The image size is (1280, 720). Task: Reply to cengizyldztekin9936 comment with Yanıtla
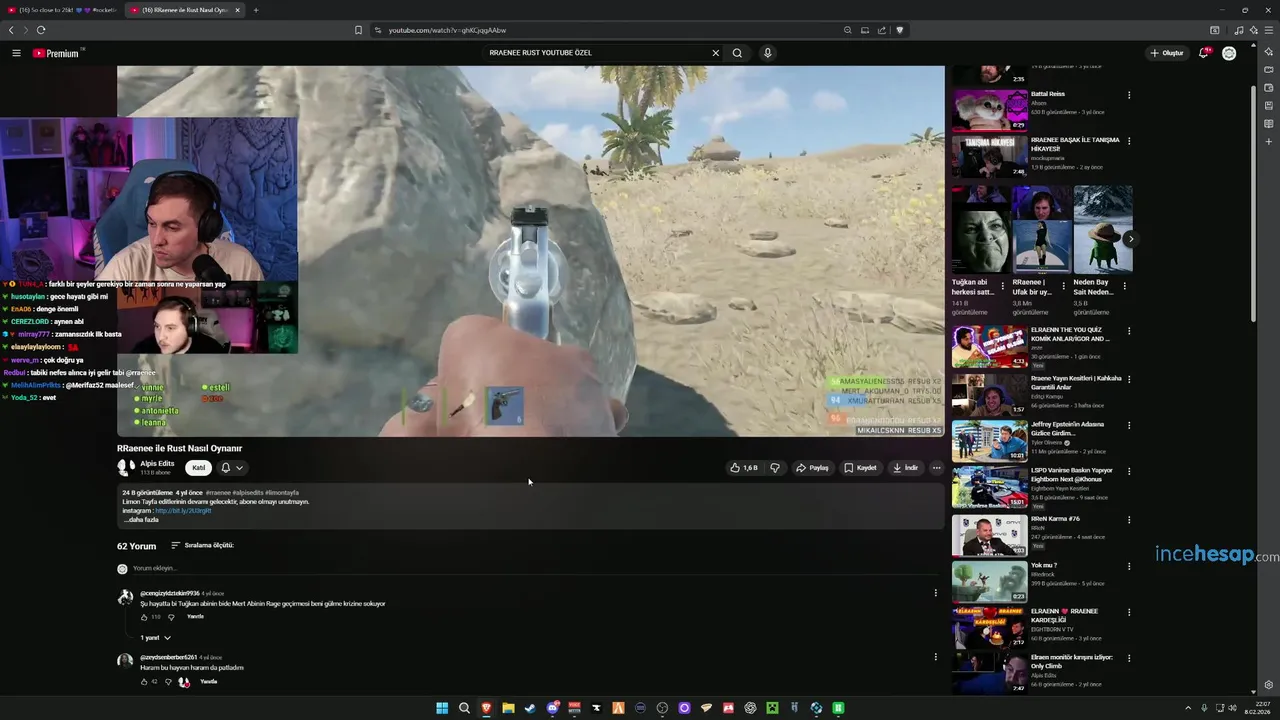195,617
